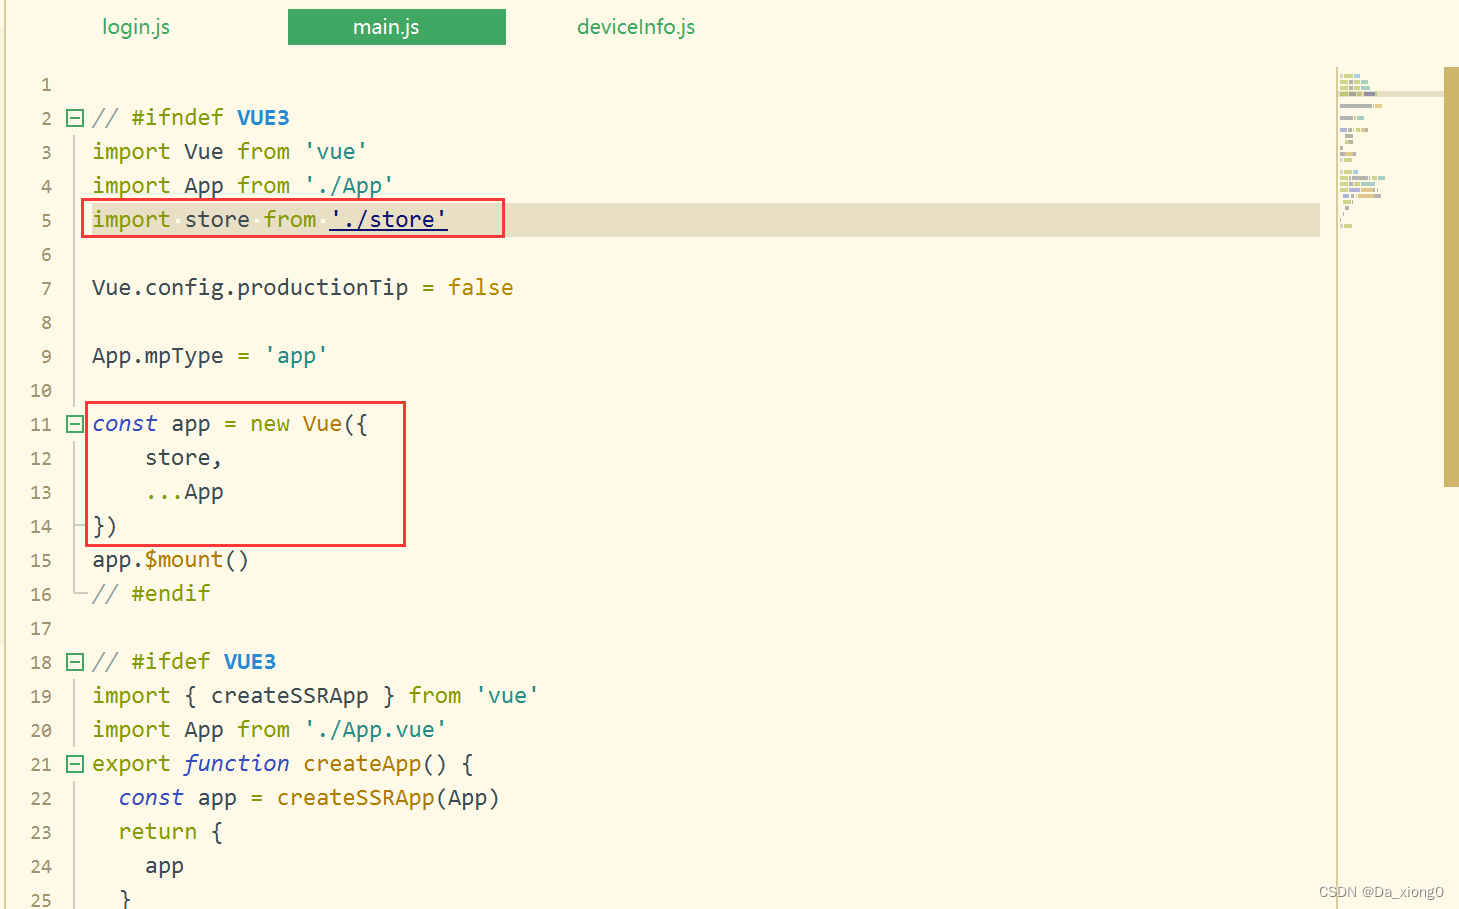Image resolution: width=1459 pixels, height=909 pixels.
Task: Click '...App' on line 13
Action: [184, 492]
